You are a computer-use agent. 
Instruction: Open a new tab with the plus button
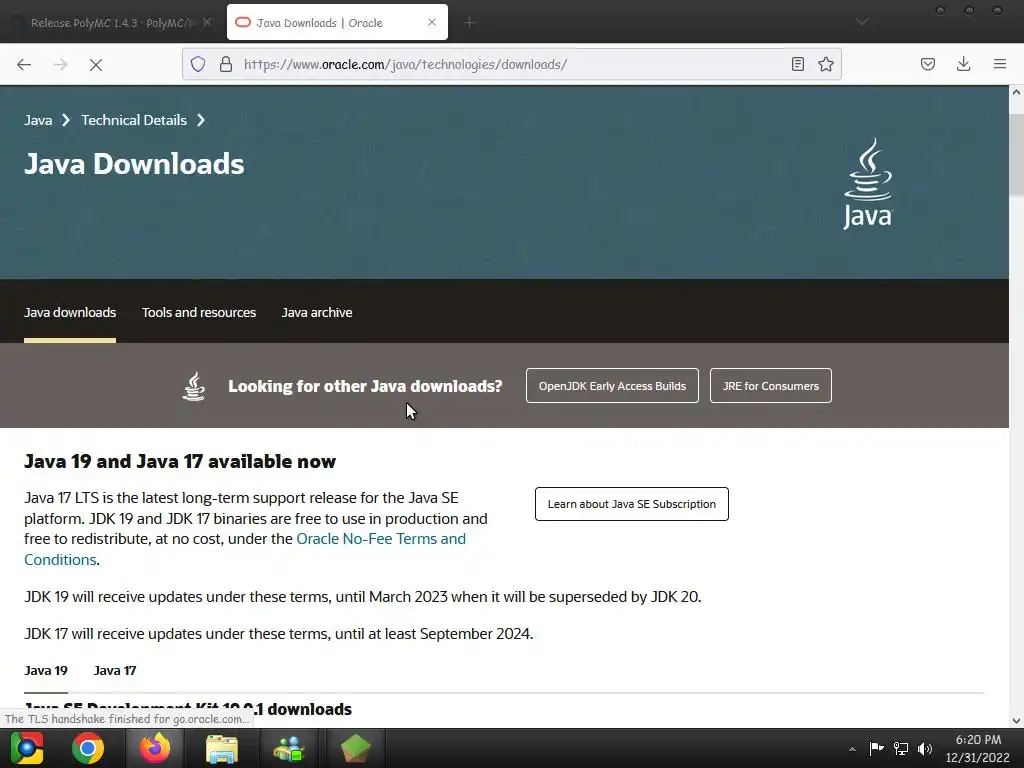(x=470, y=23)
